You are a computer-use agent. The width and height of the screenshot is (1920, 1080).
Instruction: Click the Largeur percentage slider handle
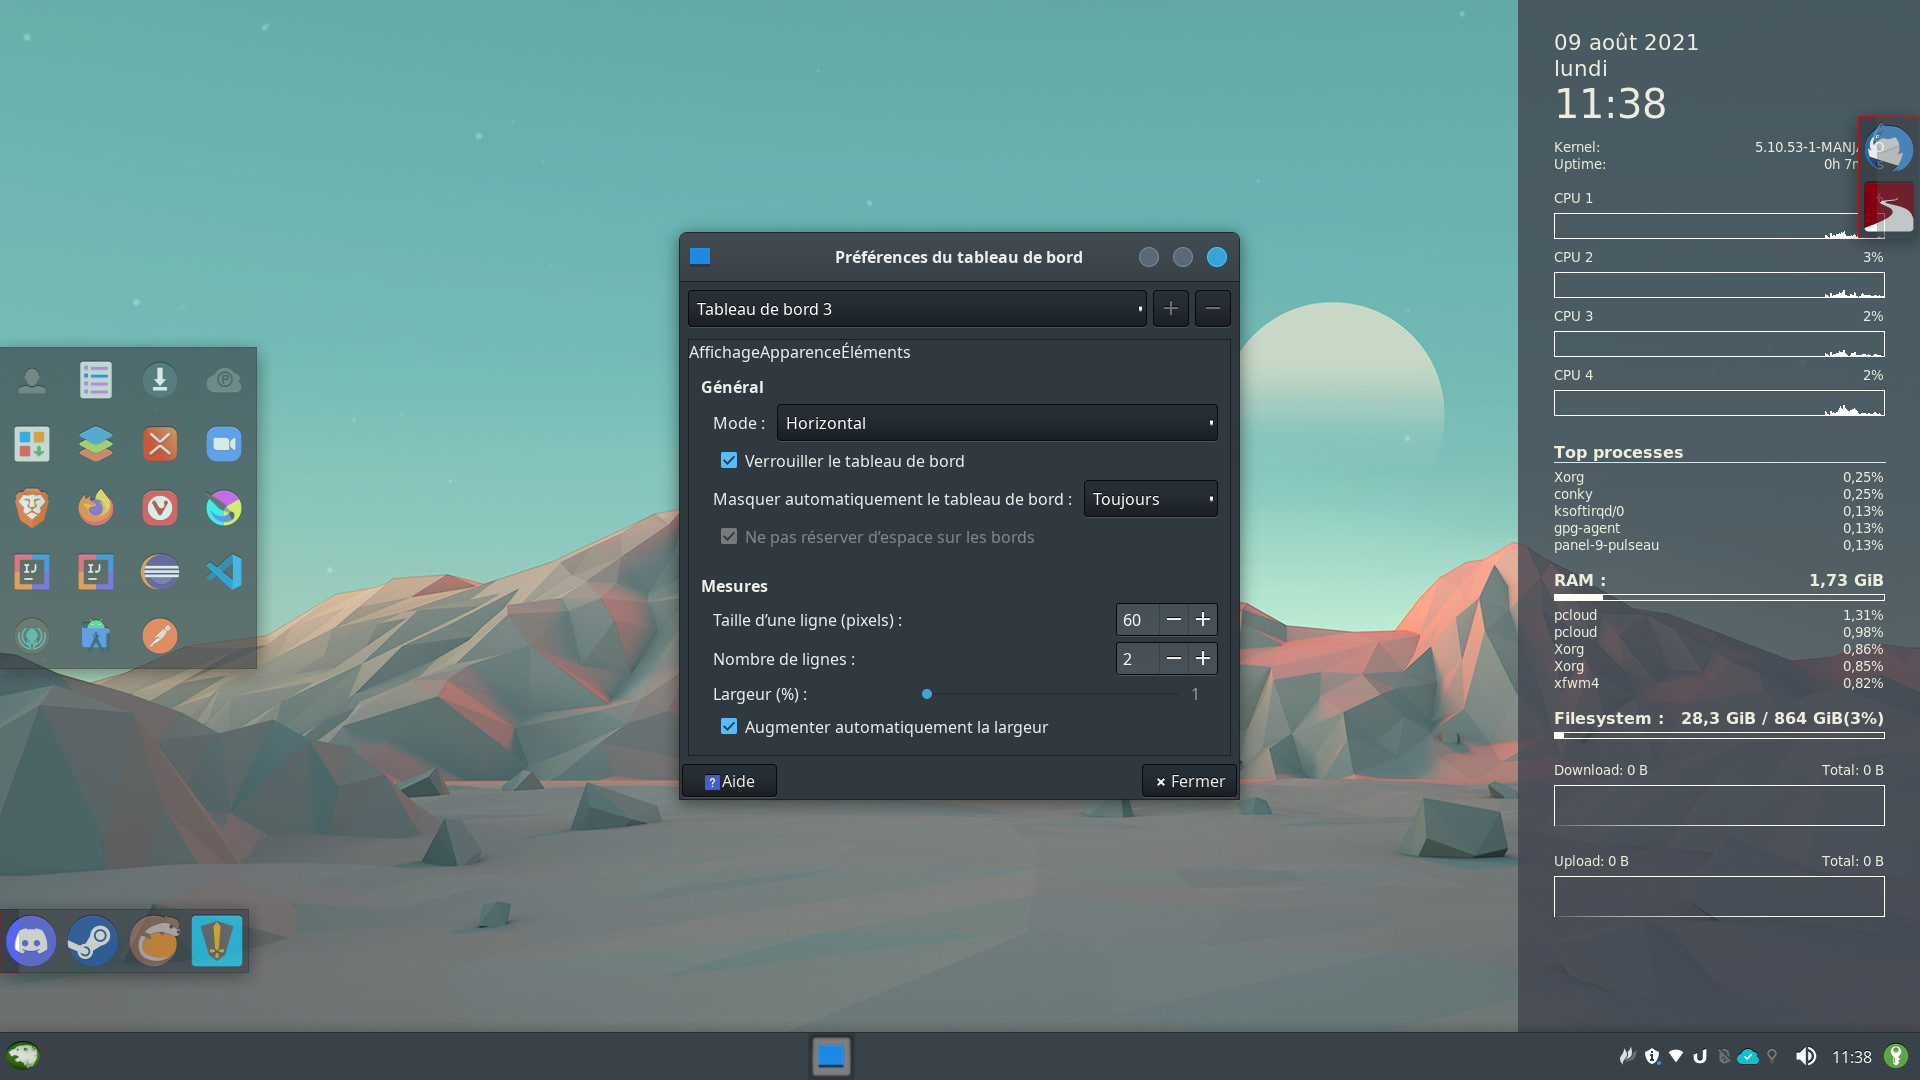[x=927, y=694]
